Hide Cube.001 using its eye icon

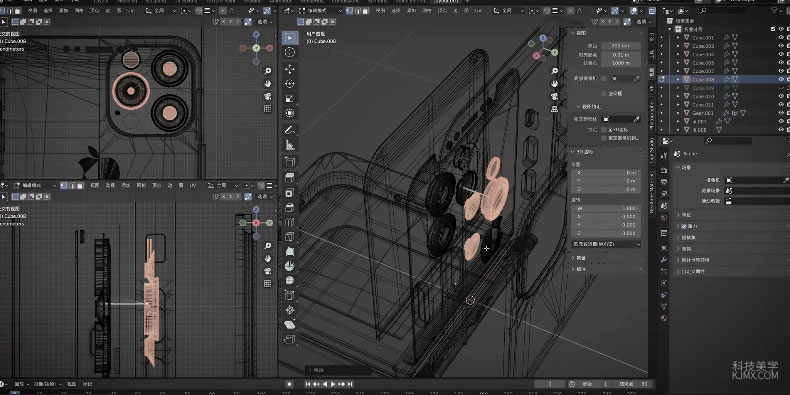[x=781, y=38]
